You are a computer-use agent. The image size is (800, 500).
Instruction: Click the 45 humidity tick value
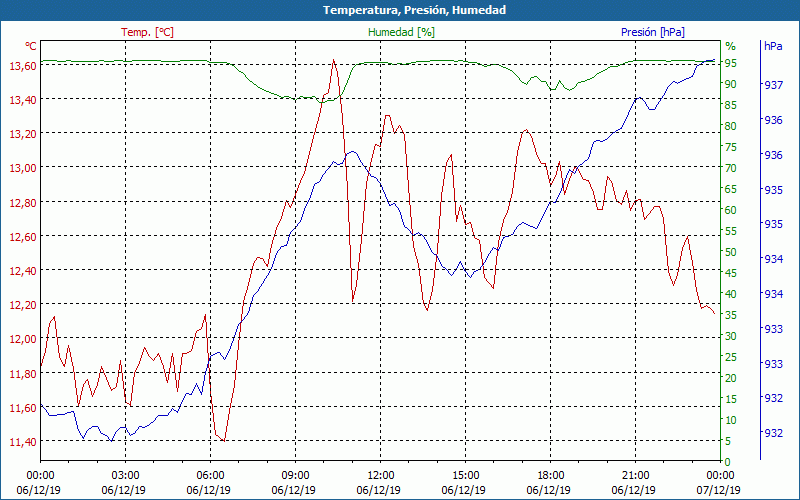731,273
